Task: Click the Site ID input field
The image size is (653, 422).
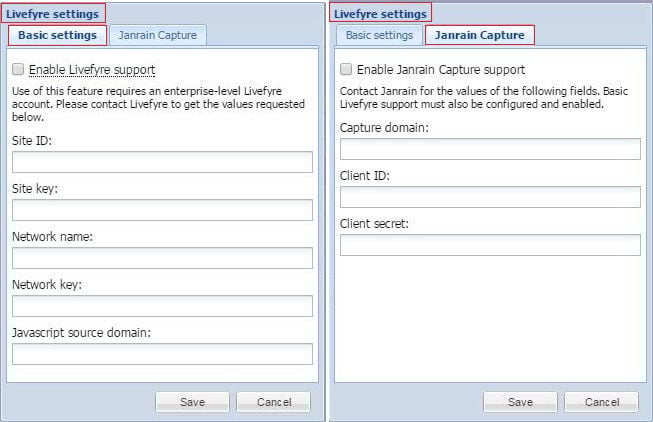Action: click(x=162, y=162)
